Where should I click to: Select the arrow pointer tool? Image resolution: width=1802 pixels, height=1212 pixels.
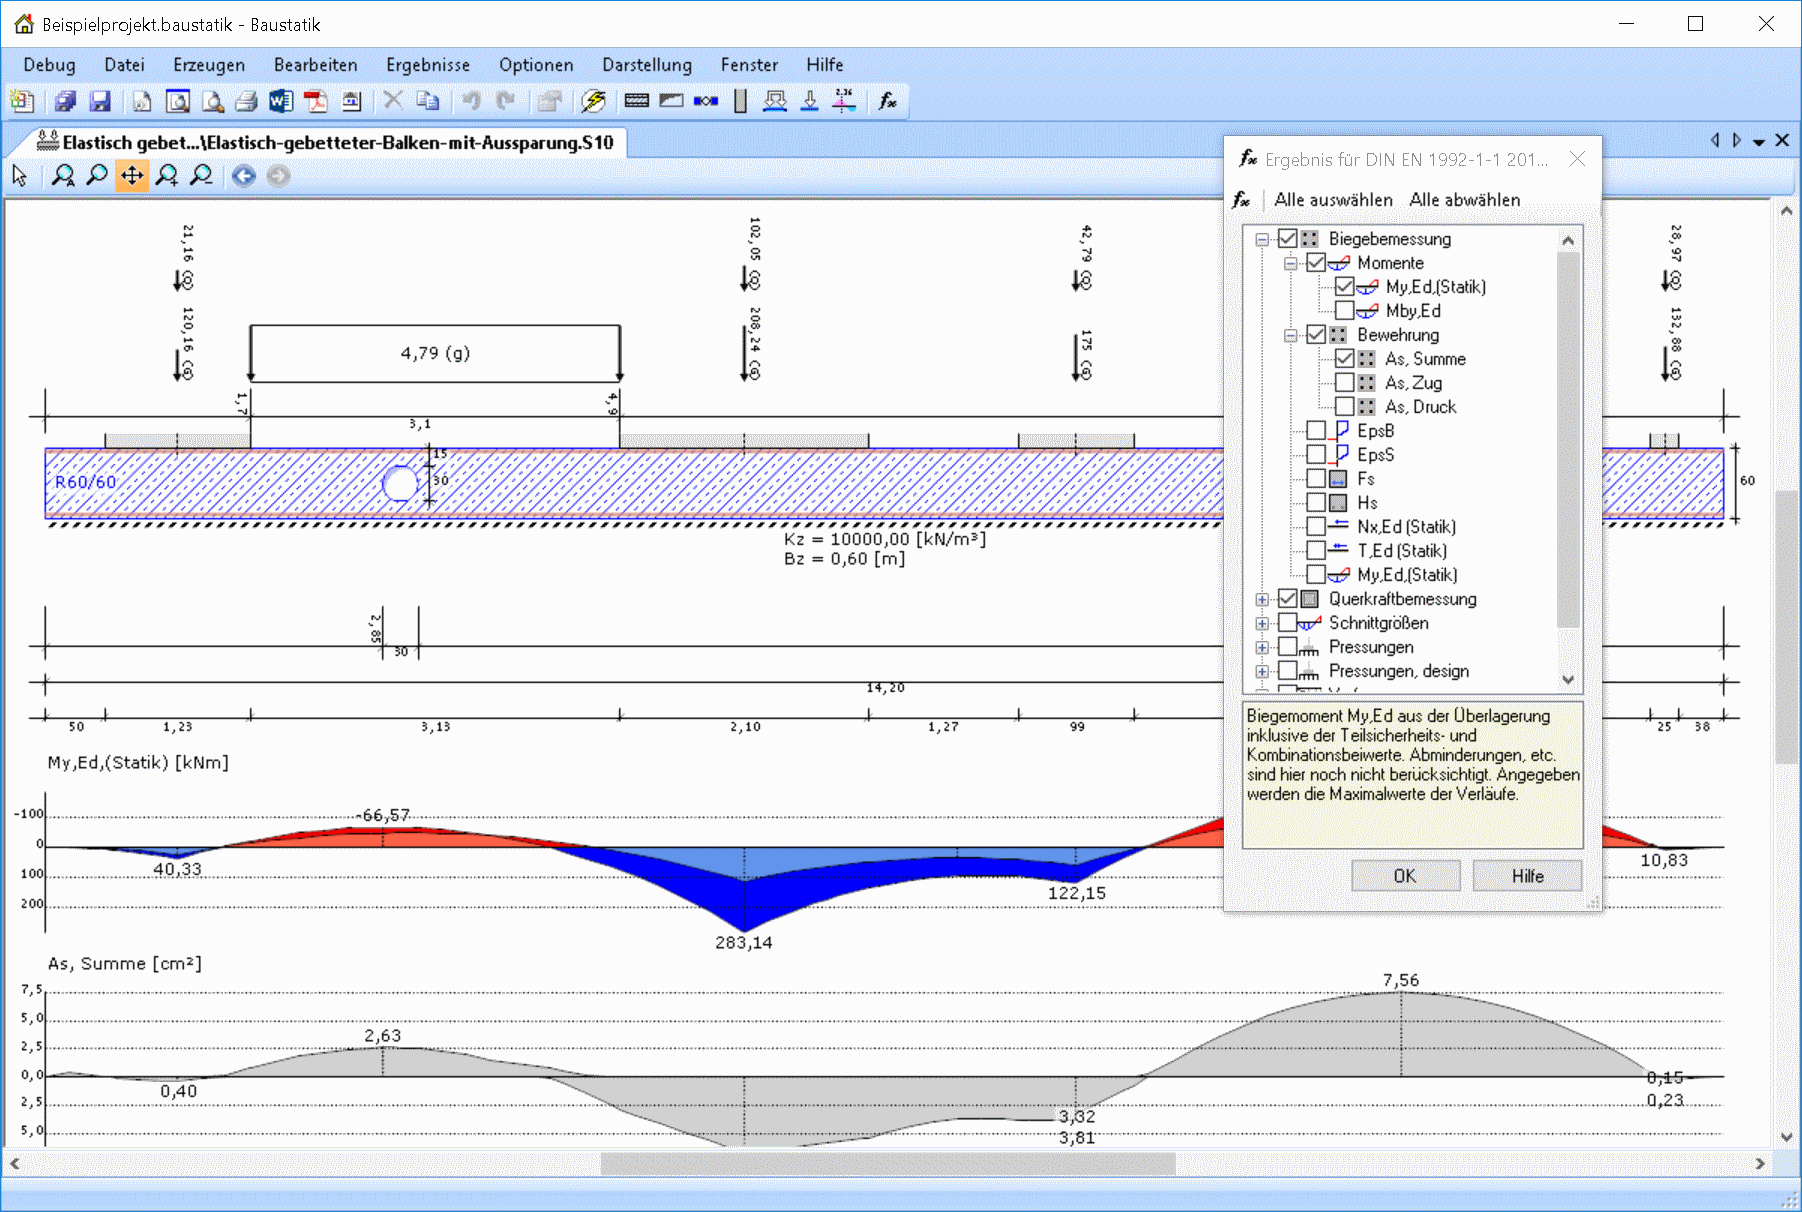coord(19,175)
